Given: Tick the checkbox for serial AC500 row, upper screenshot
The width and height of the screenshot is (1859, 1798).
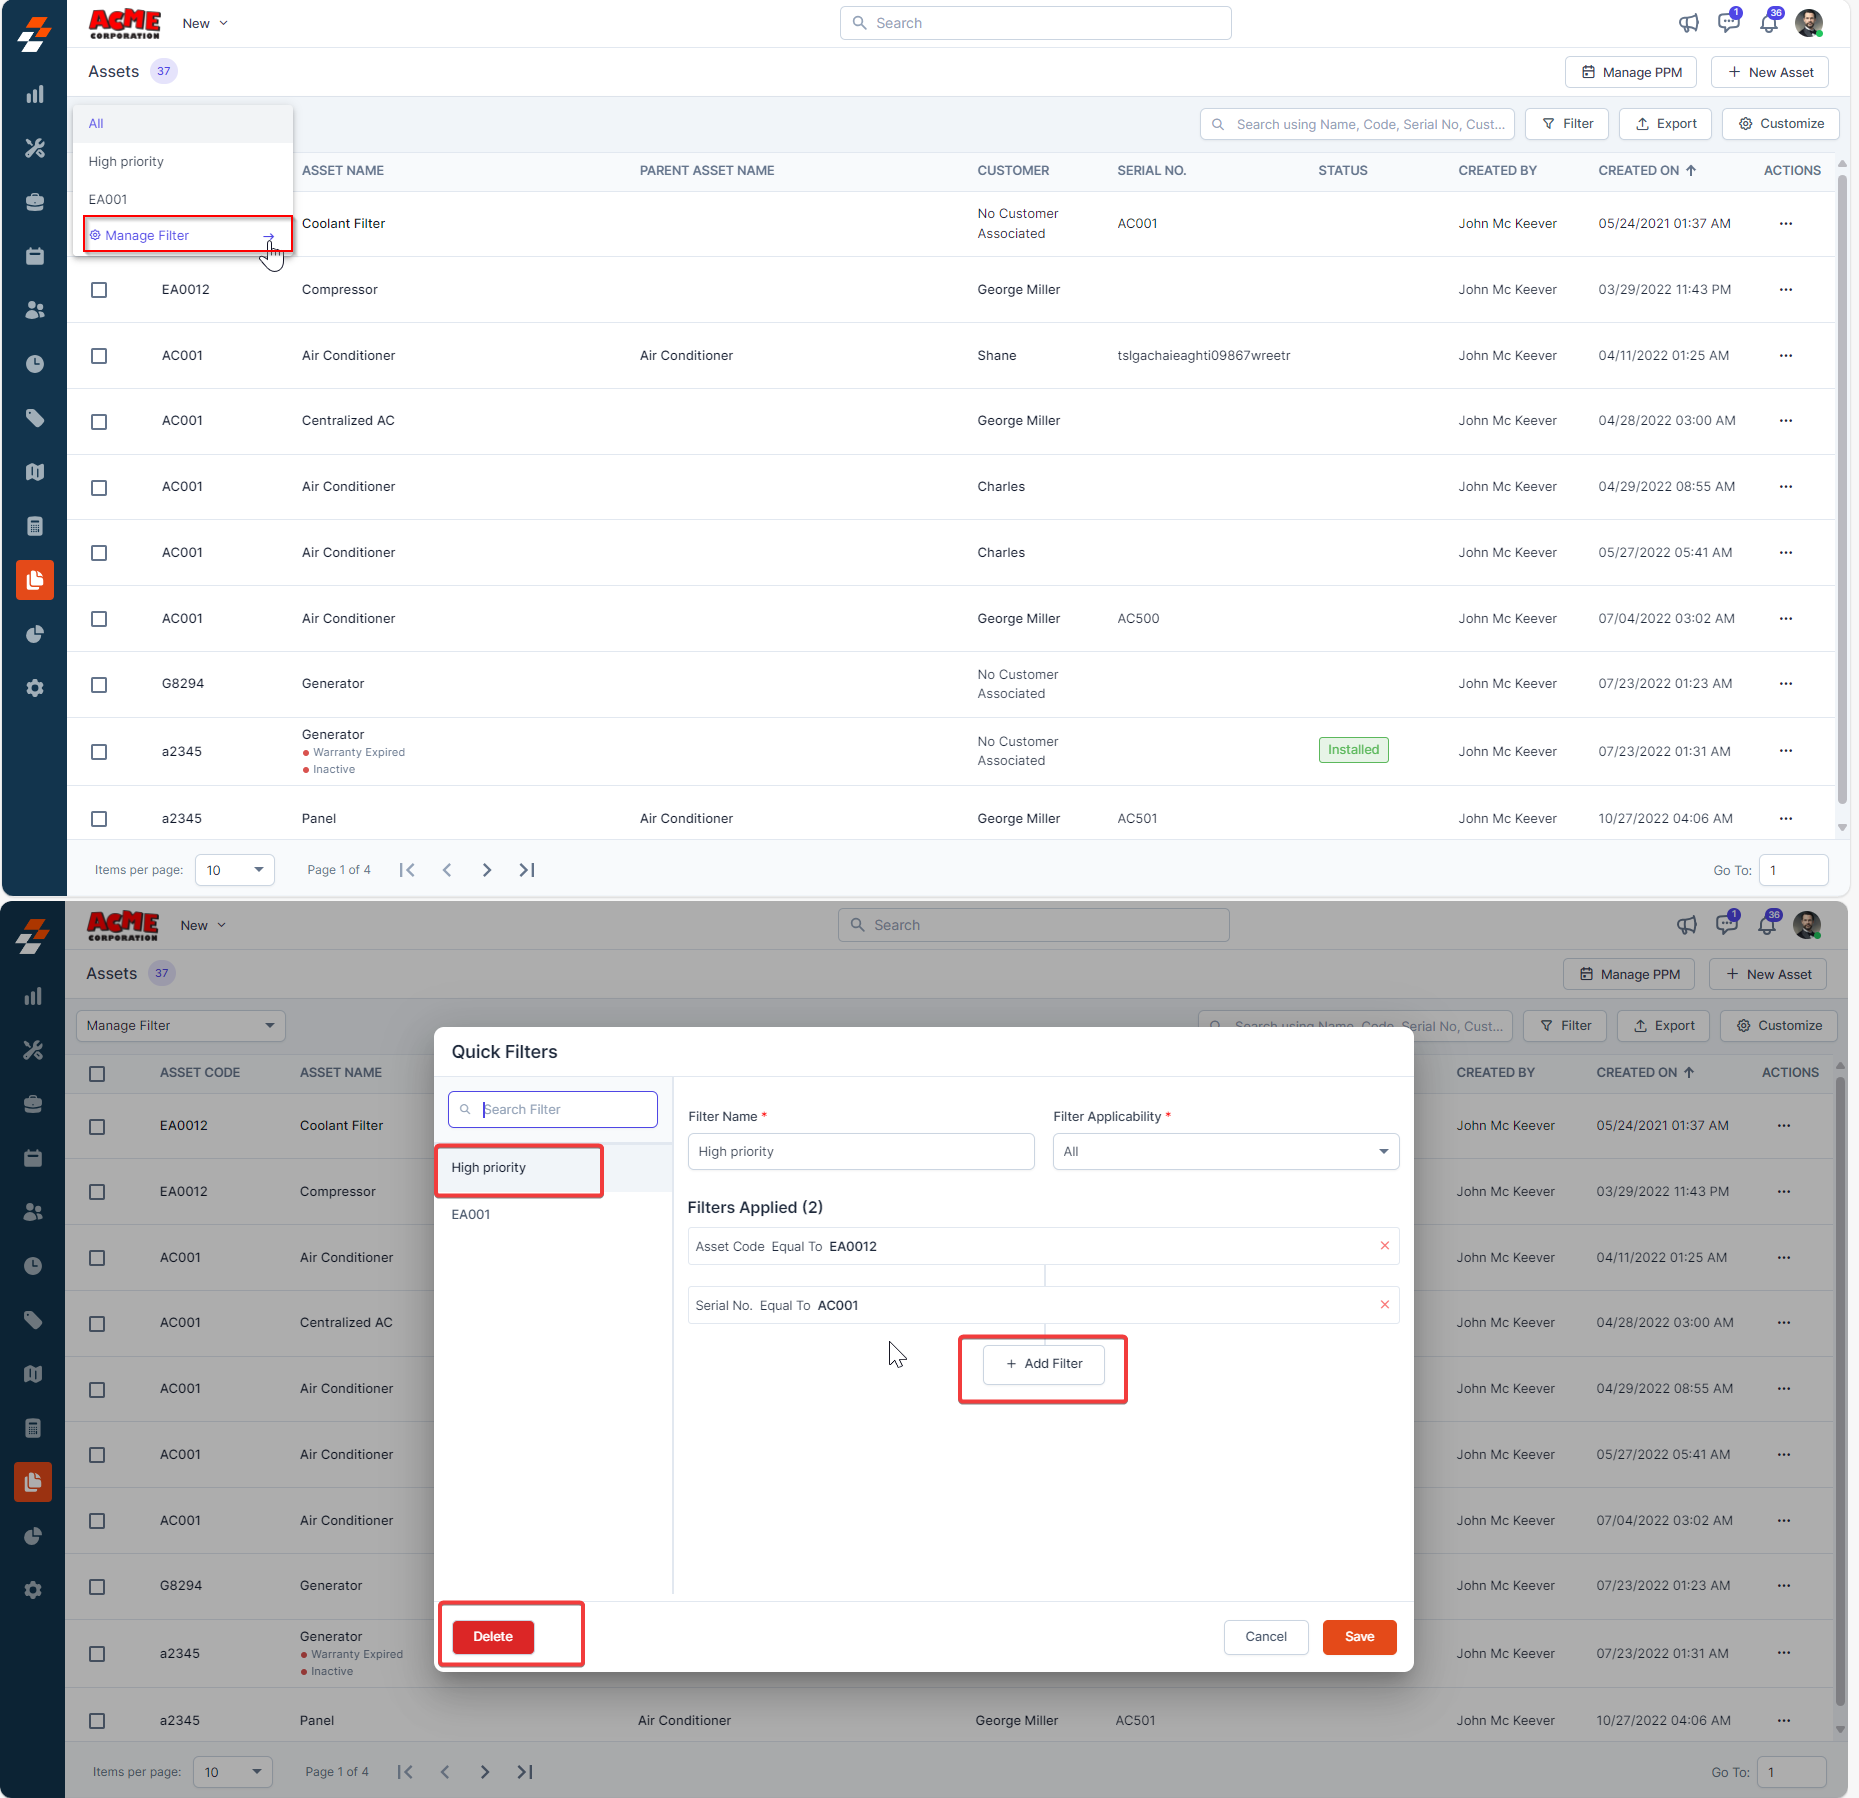Looking at the screenshot, I should [99, 619].
